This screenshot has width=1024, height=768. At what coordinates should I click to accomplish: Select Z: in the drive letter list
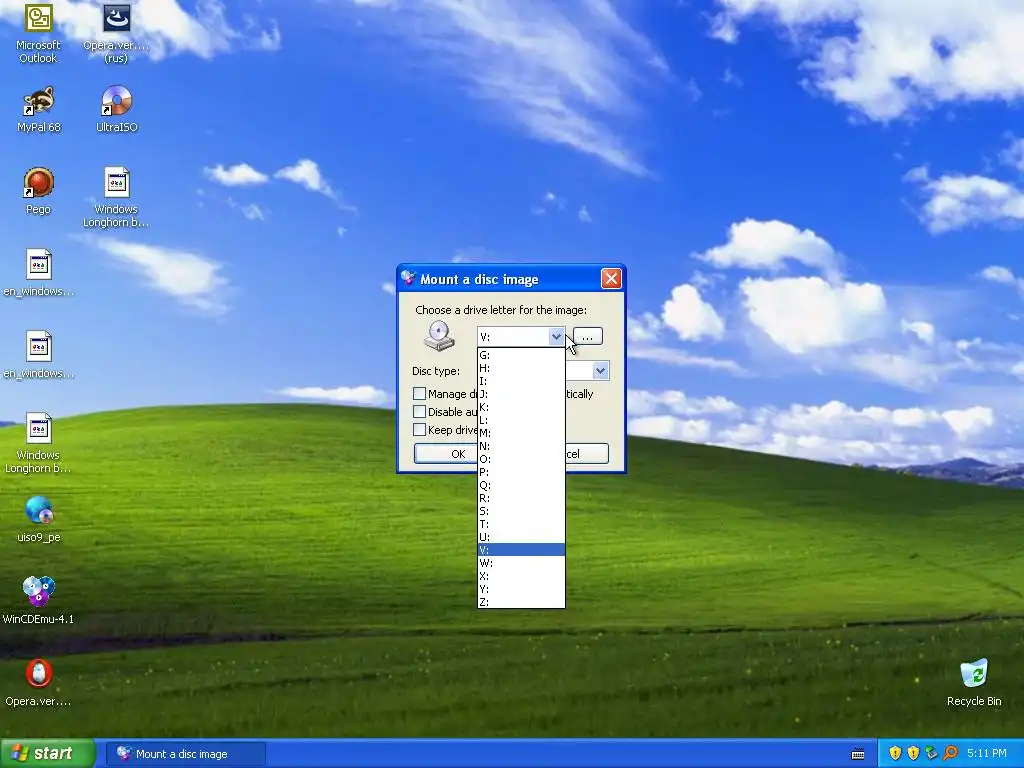click(521, 601)
